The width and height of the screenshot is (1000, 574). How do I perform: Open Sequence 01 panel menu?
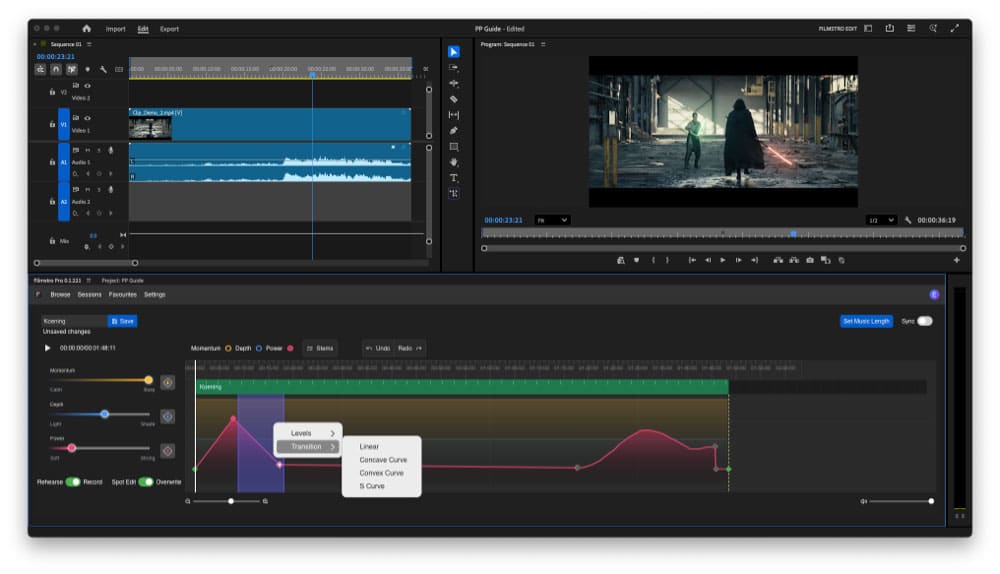pos(89,45)
